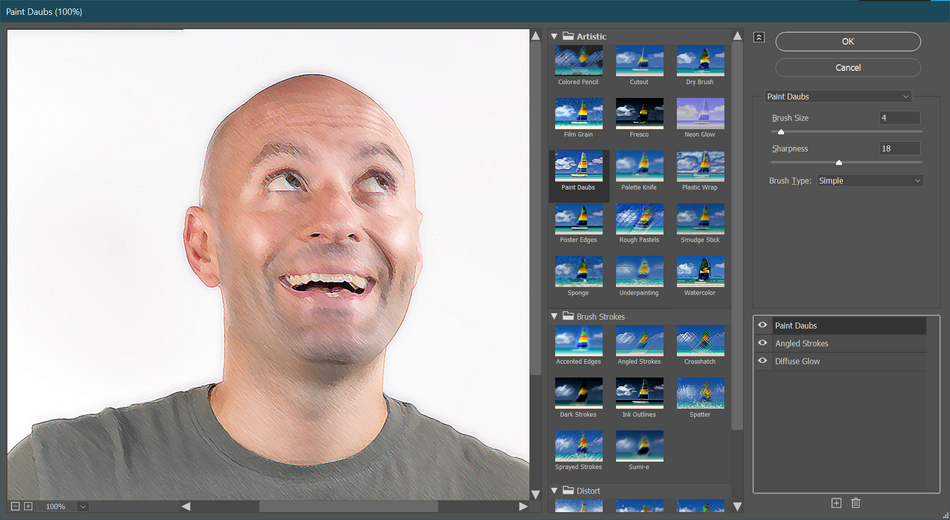Click filter list scroll up arrow
Screen dimensions: 950x520
click(x=737, y=36)
